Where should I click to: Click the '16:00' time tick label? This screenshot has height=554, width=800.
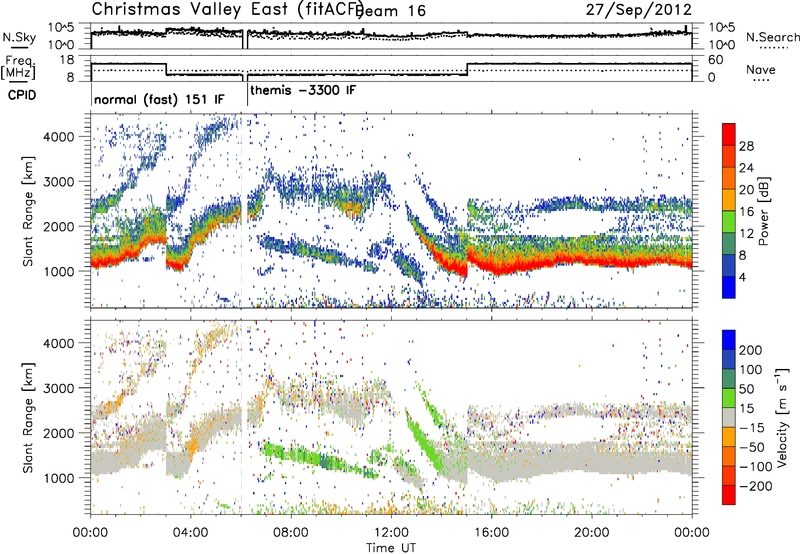[x=491, y=533]
